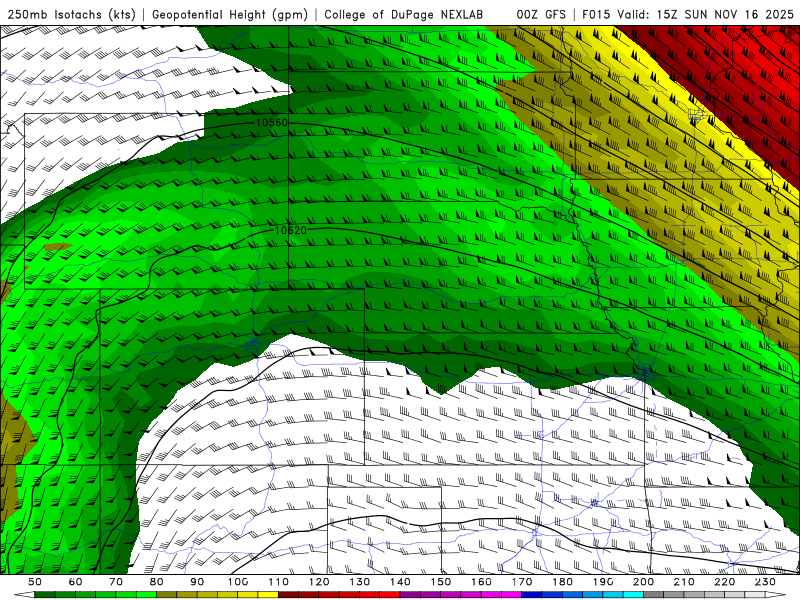The image size is (800, 600).
Task: Click the 90 label on the color scale
Action: (x=197, y=582)
